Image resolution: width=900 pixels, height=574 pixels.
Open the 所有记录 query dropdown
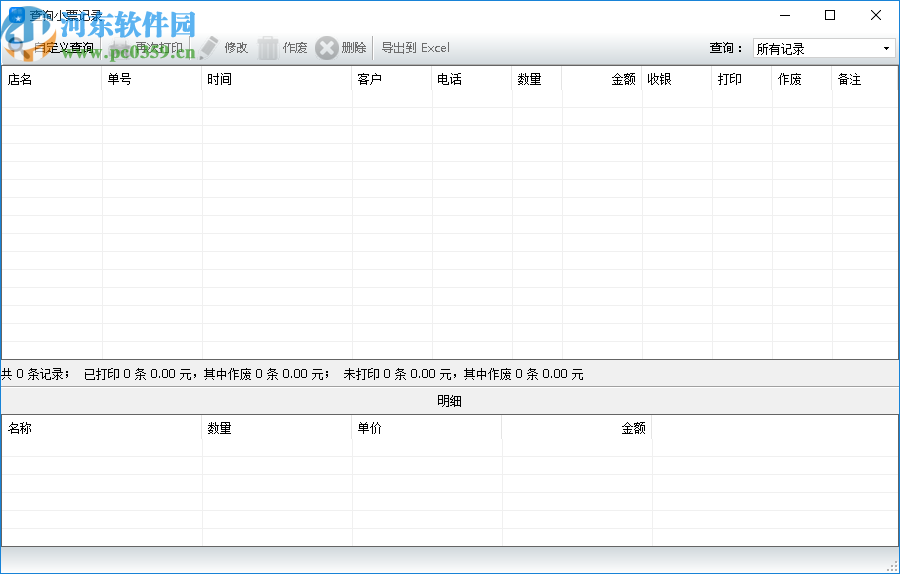click(824, 49)
